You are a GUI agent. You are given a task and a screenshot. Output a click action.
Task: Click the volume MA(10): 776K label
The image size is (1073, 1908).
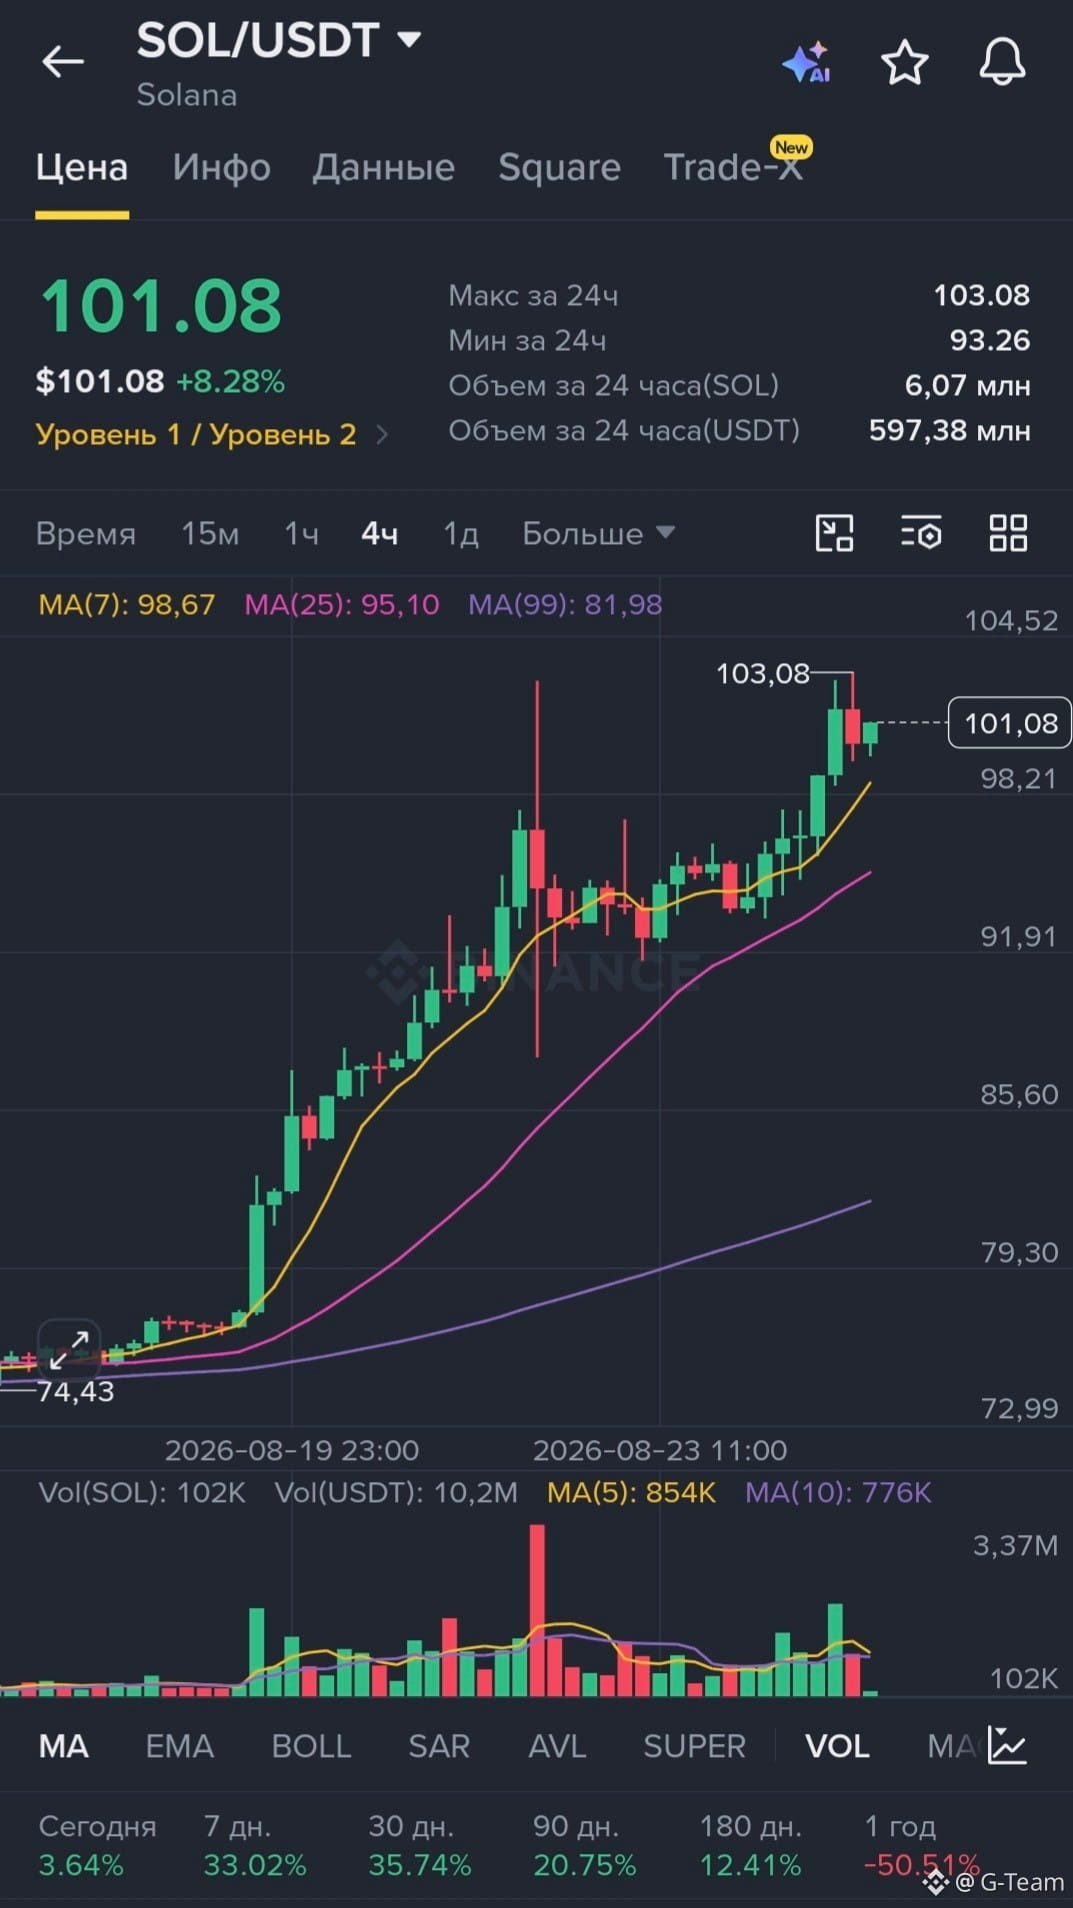click(x=838, y=1492)
